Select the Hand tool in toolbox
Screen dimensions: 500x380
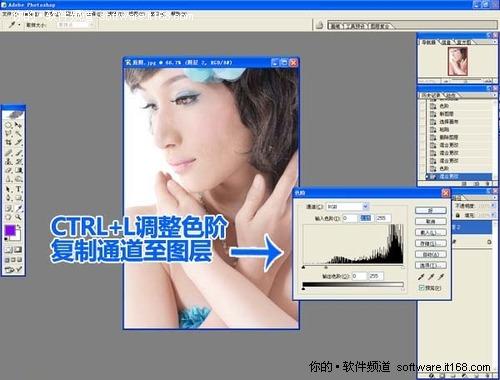8,217
